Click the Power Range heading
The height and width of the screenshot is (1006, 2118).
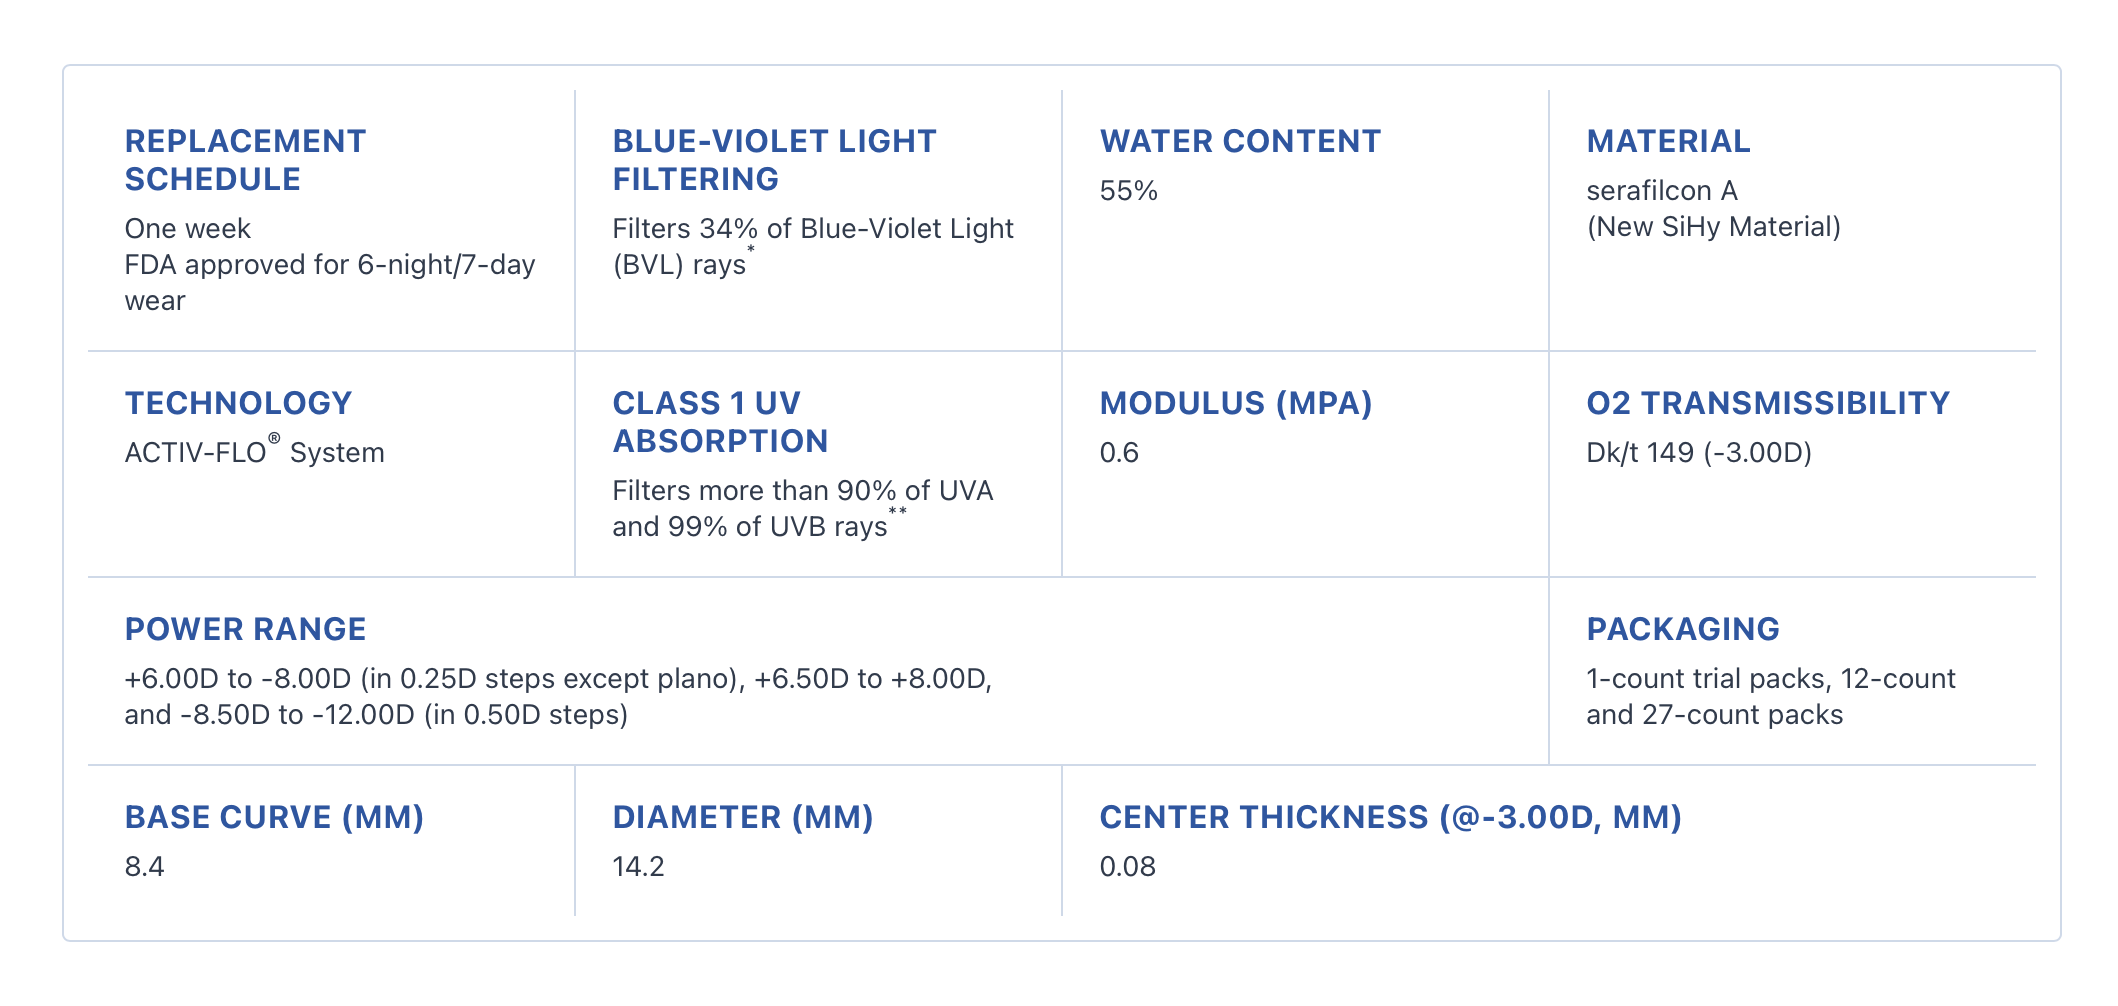point(245,630)
